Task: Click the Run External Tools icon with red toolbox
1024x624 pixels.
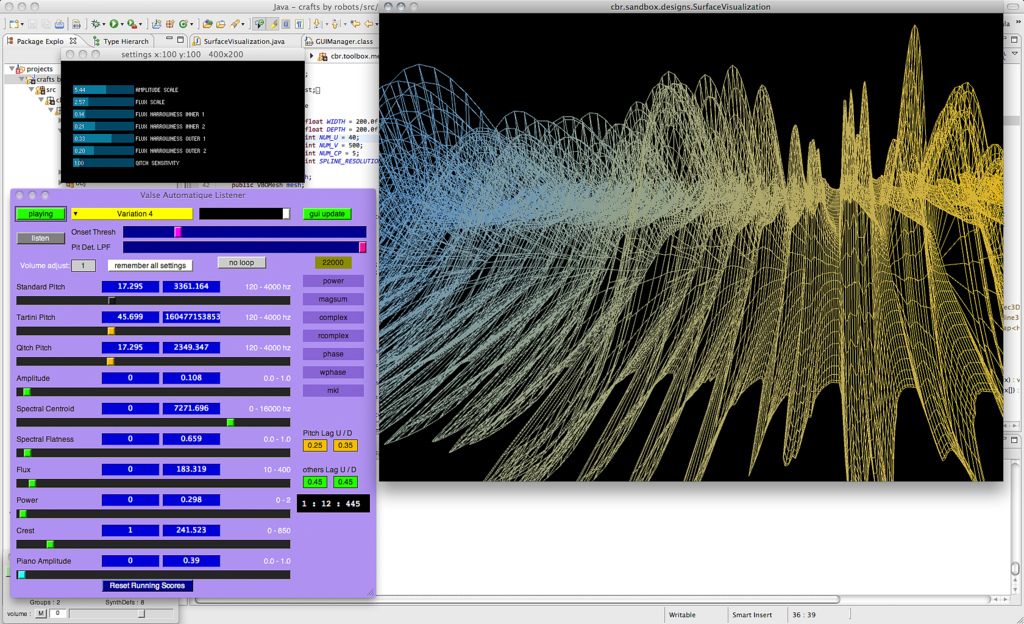Action: coord(132,24)
